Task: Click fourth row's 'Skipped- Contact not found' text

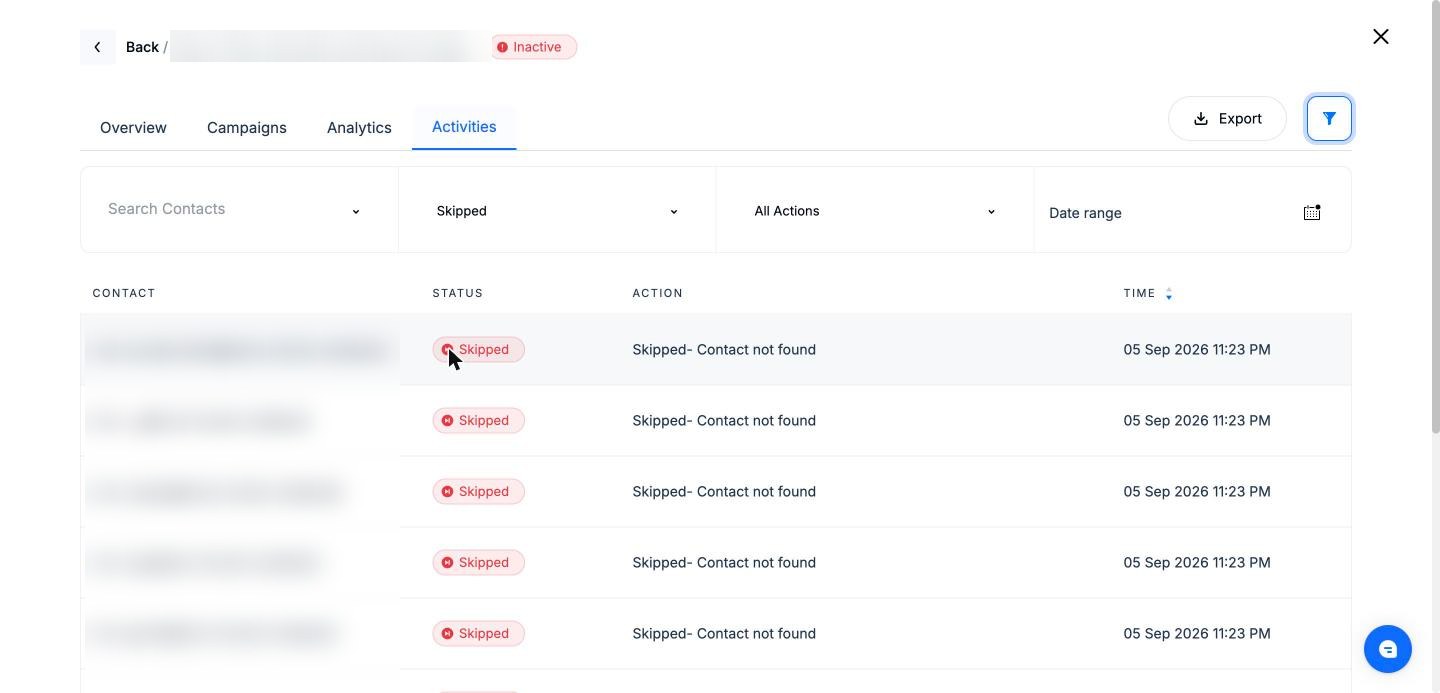Action: coord(724,563)
